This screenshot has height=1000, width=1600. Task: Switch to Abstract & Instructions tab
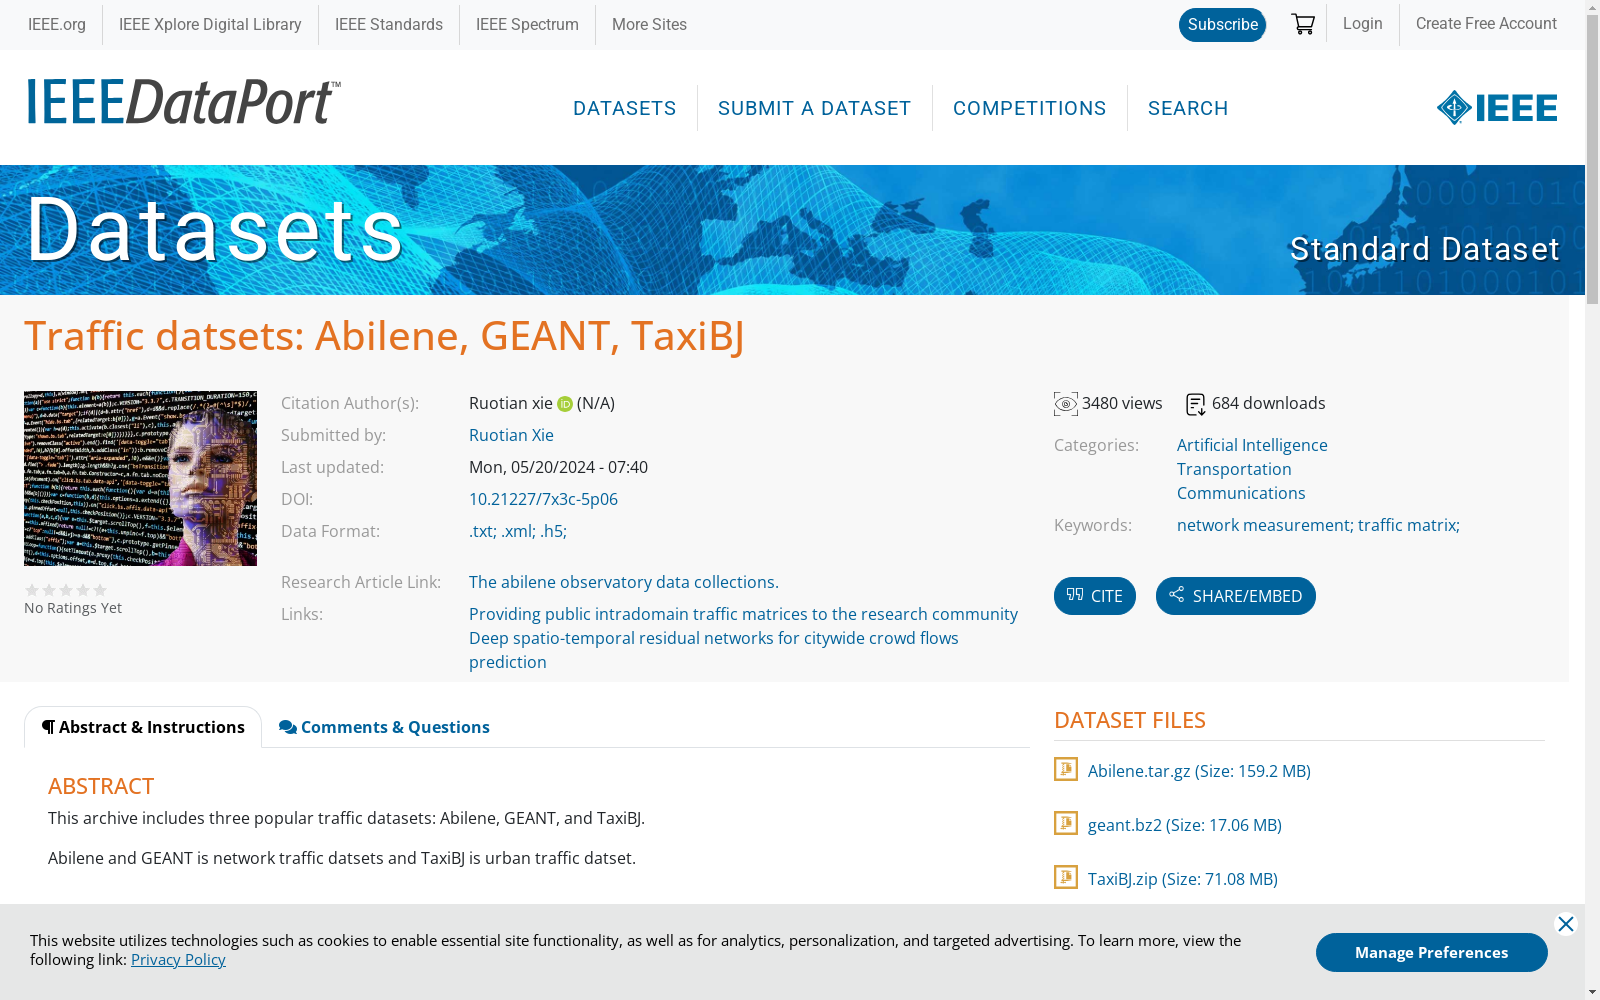143,727
